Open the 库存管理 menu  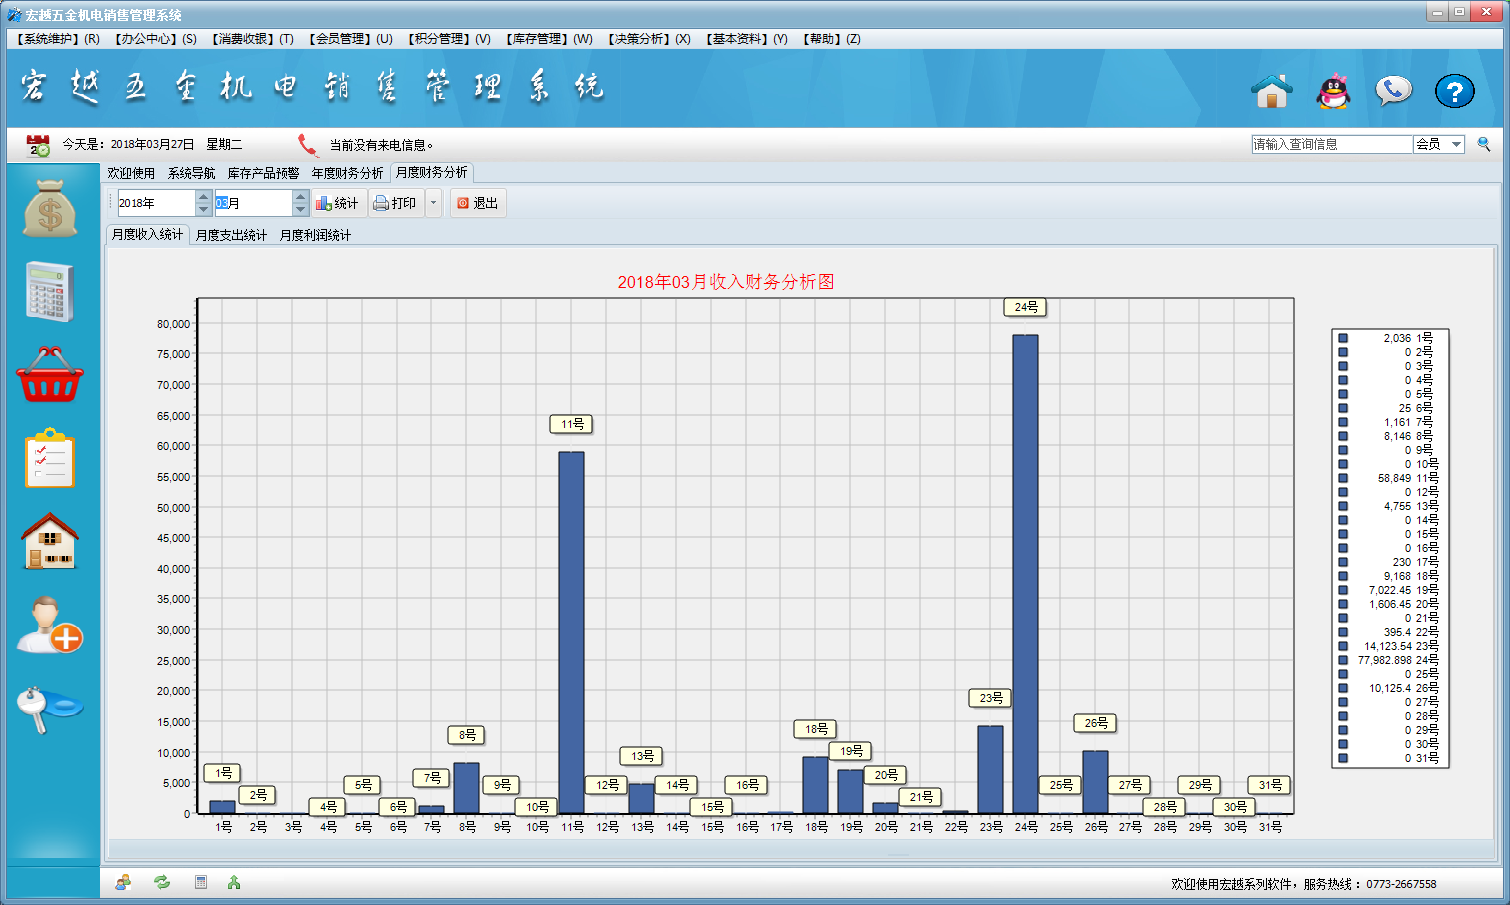click(549, 39)
